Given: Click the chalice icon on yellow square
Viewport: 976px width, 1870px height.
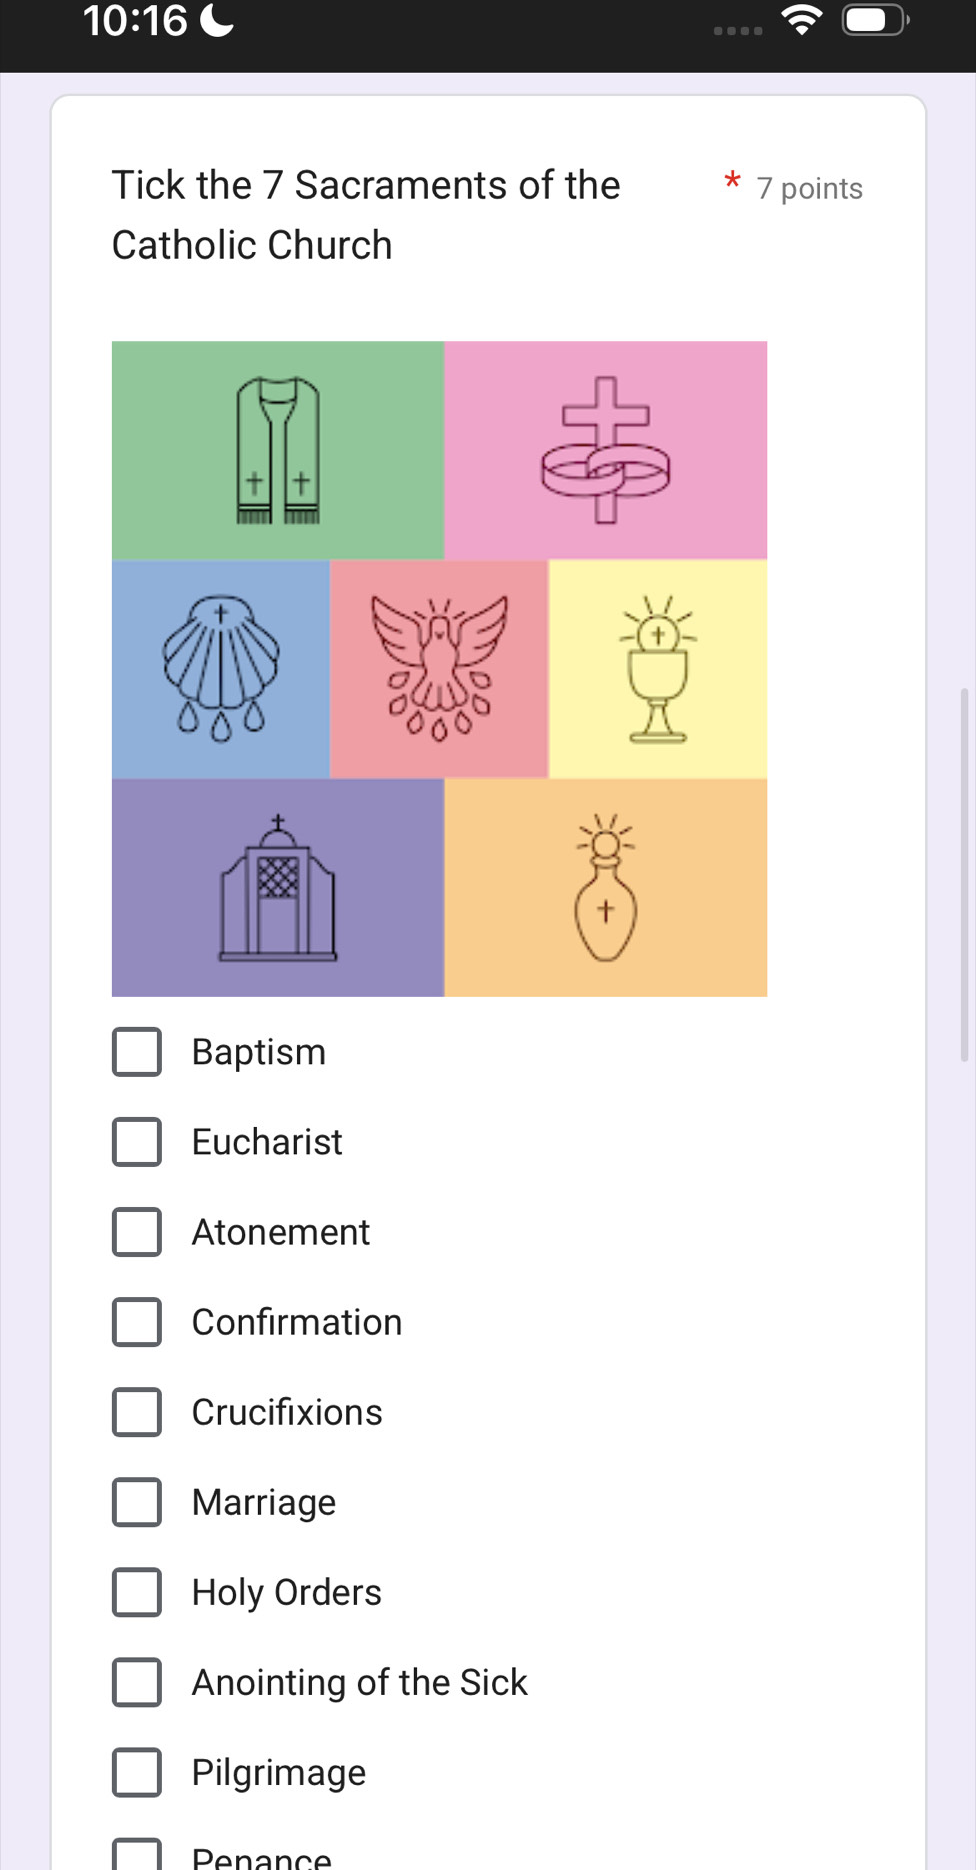Looking at the screenshot, I should [658, 668].
